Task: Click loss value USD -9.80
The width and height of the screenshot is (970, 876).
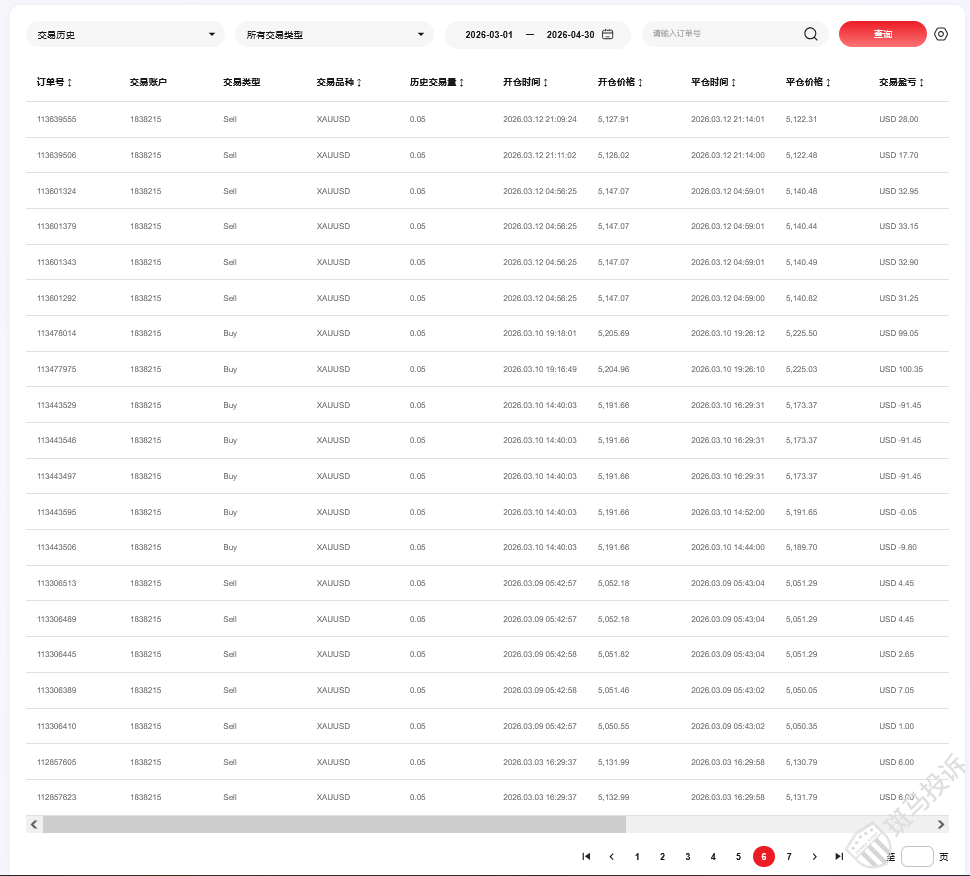Action: click(x=898, y=548)
